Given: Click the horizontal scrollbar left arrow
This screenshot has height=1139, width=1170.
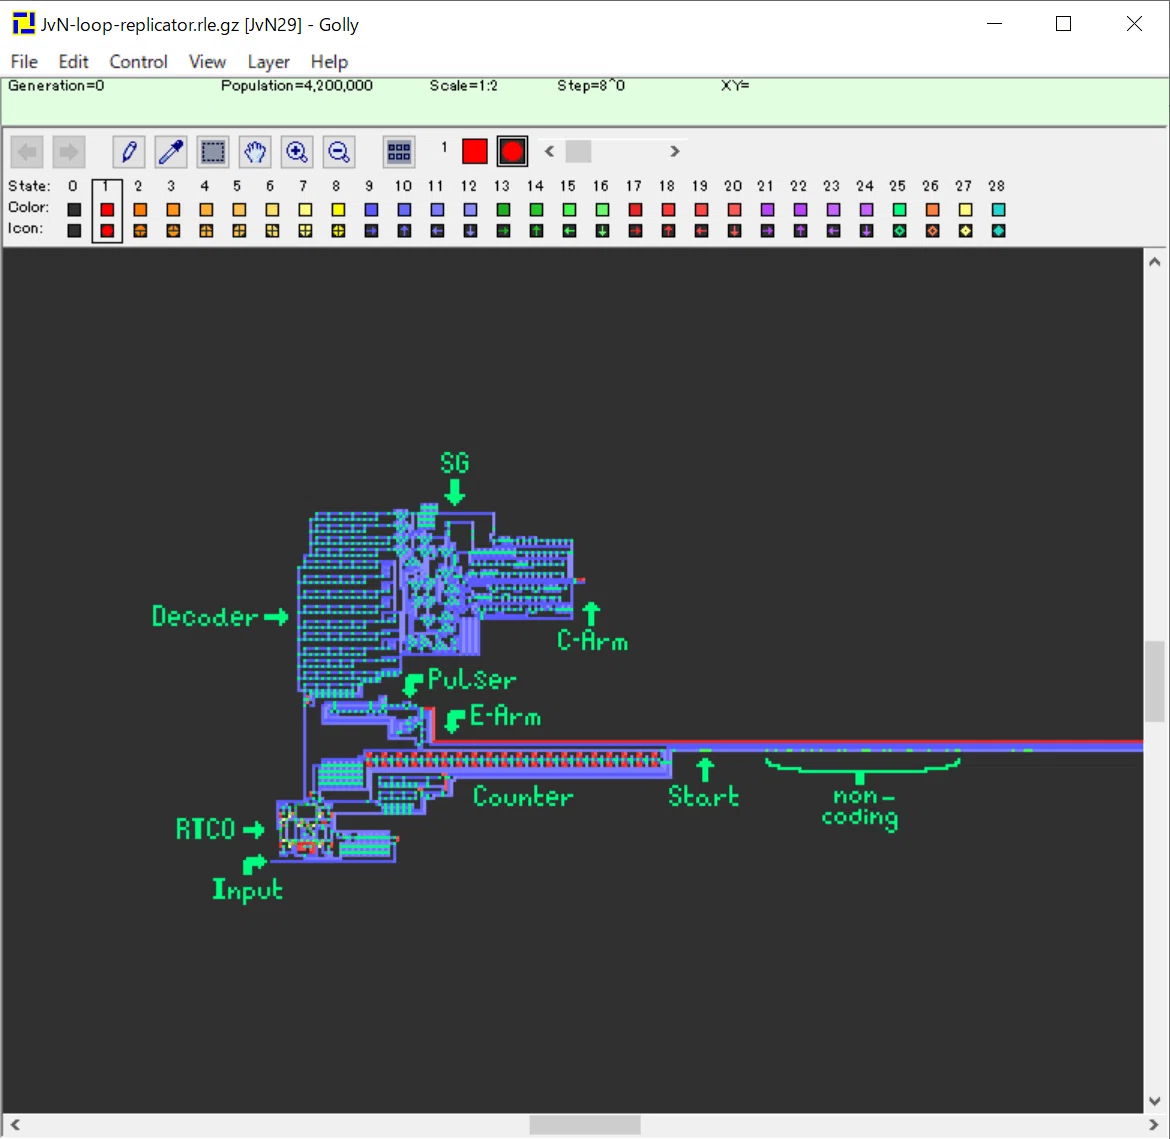Looking at the screenshot, I should click(15, 1124).
